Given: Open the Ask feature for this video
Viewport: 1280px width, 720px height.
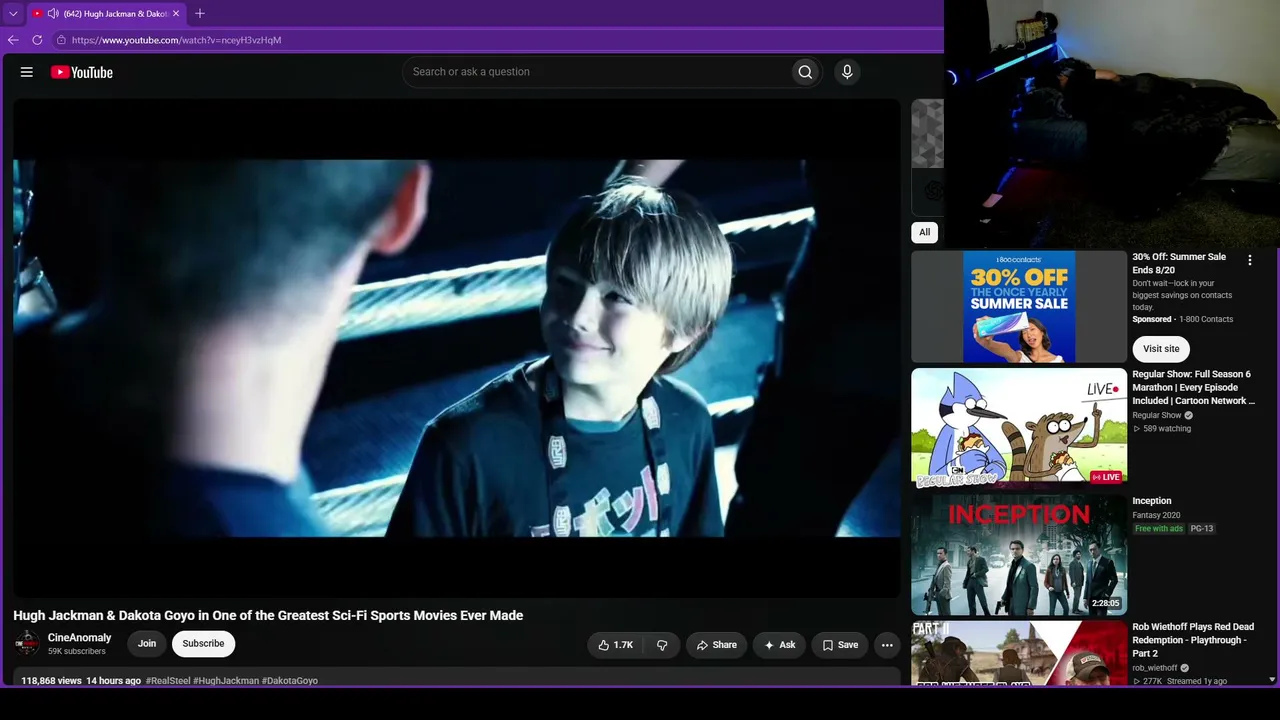Looking at the screenshot, I should point(779,645).
